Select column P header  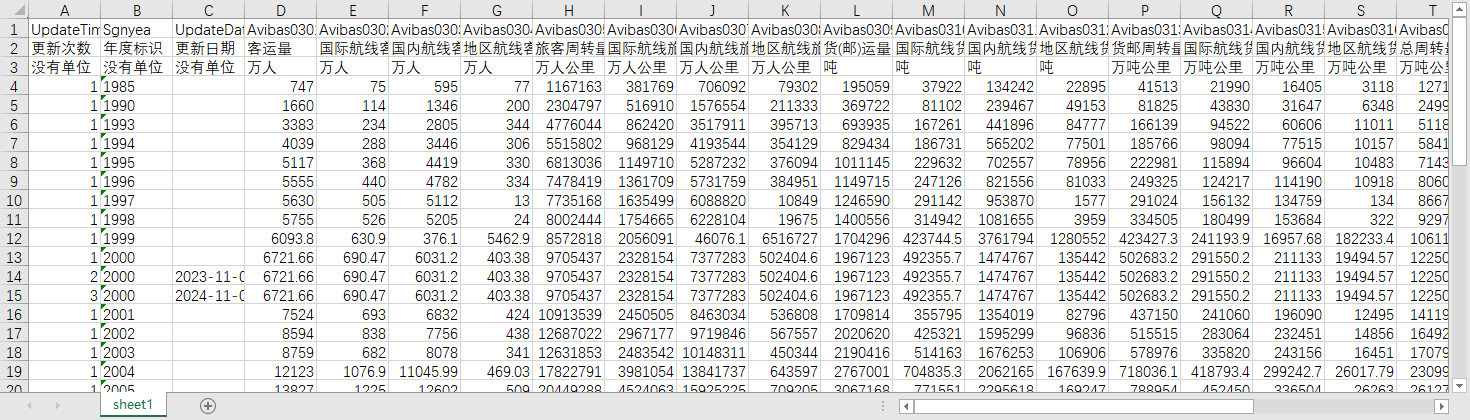click(1145, 9)
